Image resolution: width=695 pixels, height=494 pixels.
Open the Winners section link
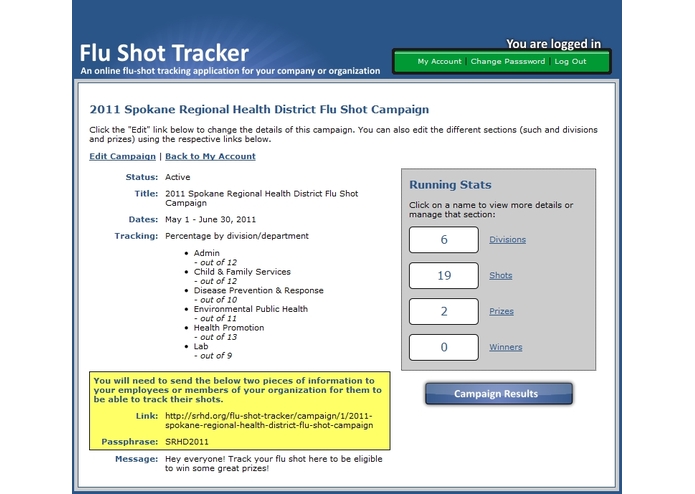click(505, 347)
